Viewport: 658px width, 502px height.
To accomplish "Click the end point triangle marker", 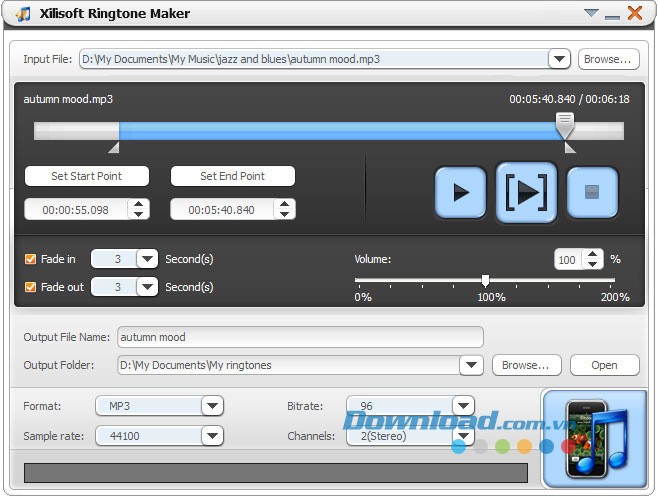I will (570, 147).
